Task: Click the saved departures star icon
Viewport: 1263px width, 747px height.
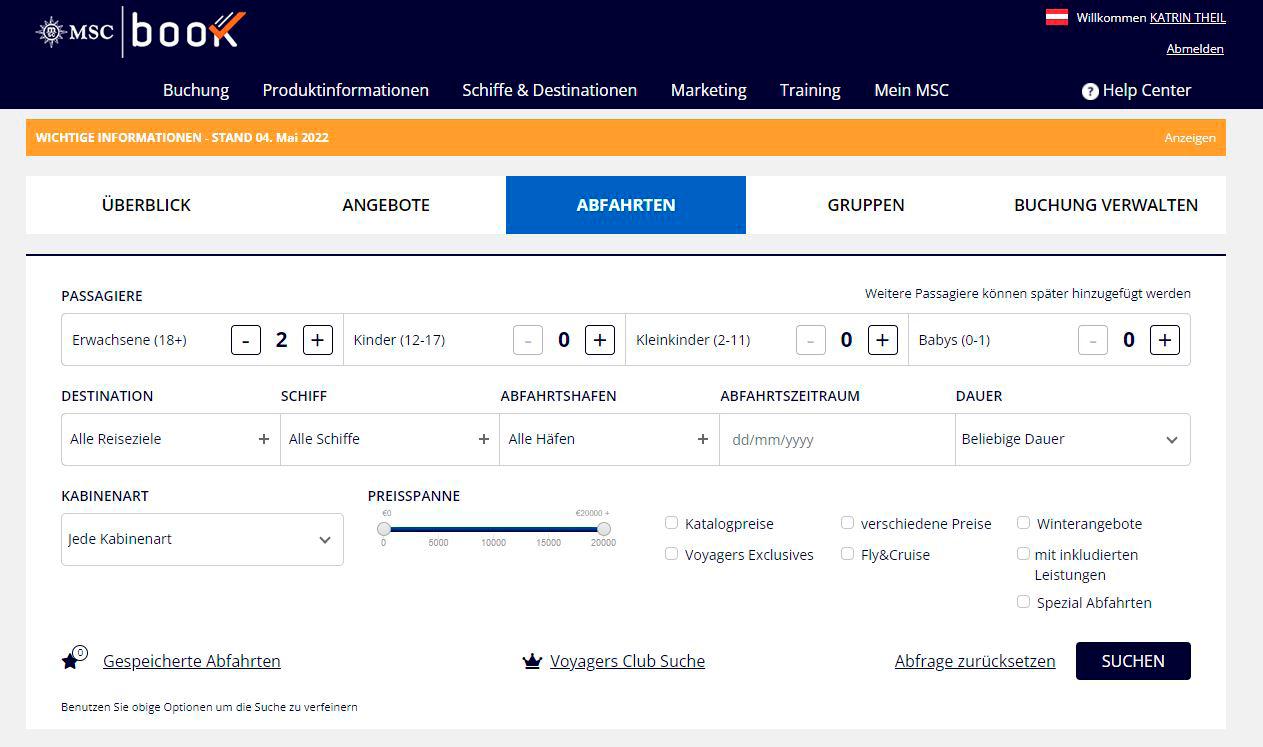Action: [x=72, y=659]
